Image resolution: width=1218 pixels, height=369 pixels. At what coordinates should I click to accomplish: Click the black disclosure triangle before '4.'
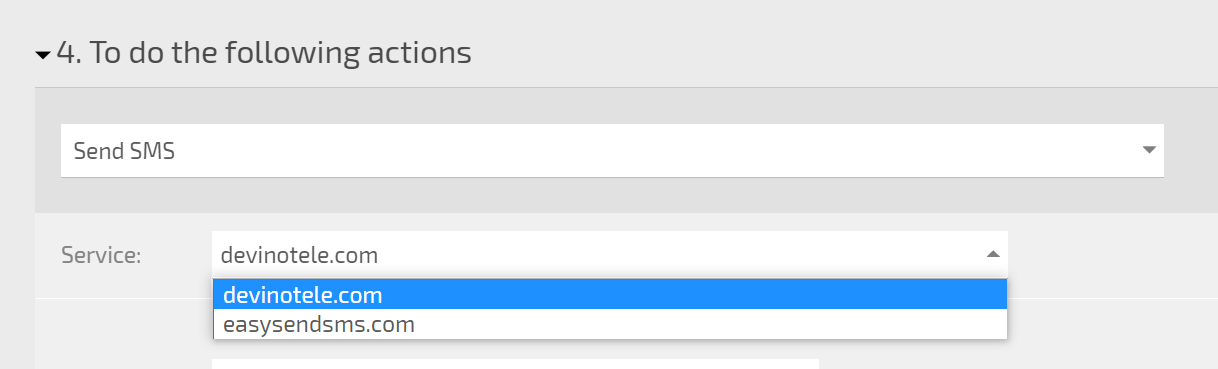click(43, 55)
